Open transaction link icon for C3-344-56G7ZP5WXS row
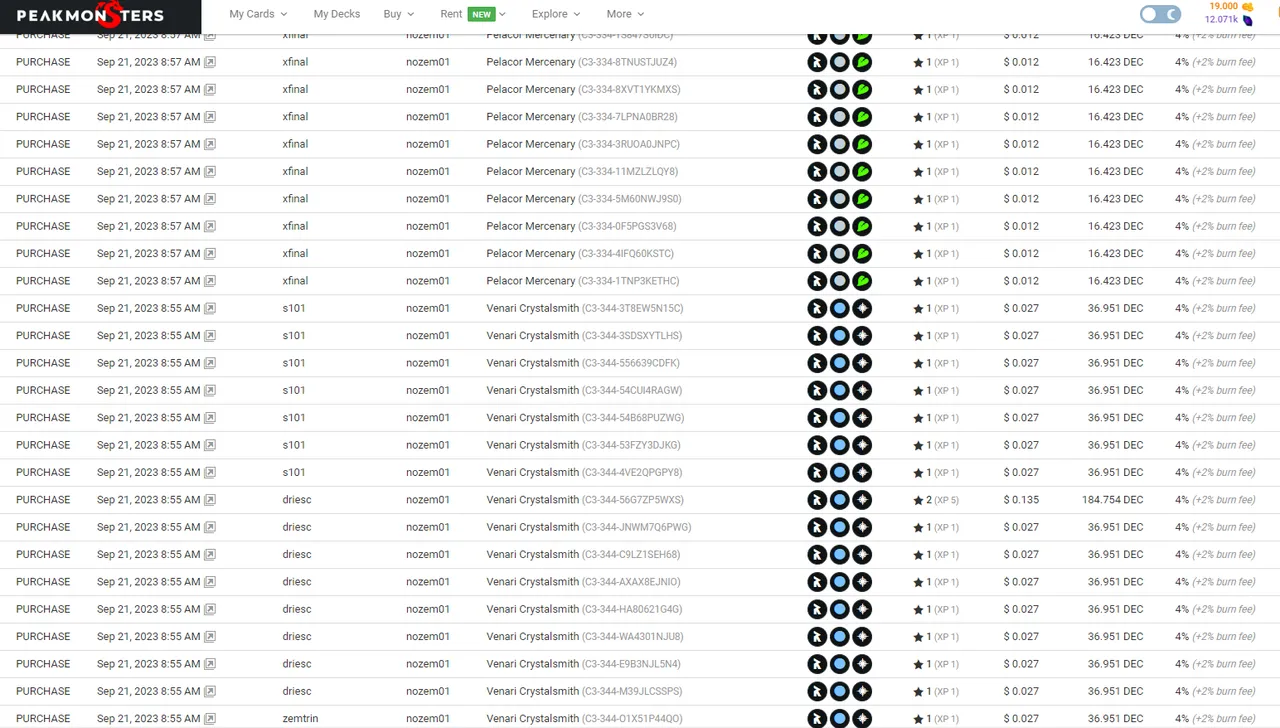1280x728 pixels. click(x=210, y=500)
